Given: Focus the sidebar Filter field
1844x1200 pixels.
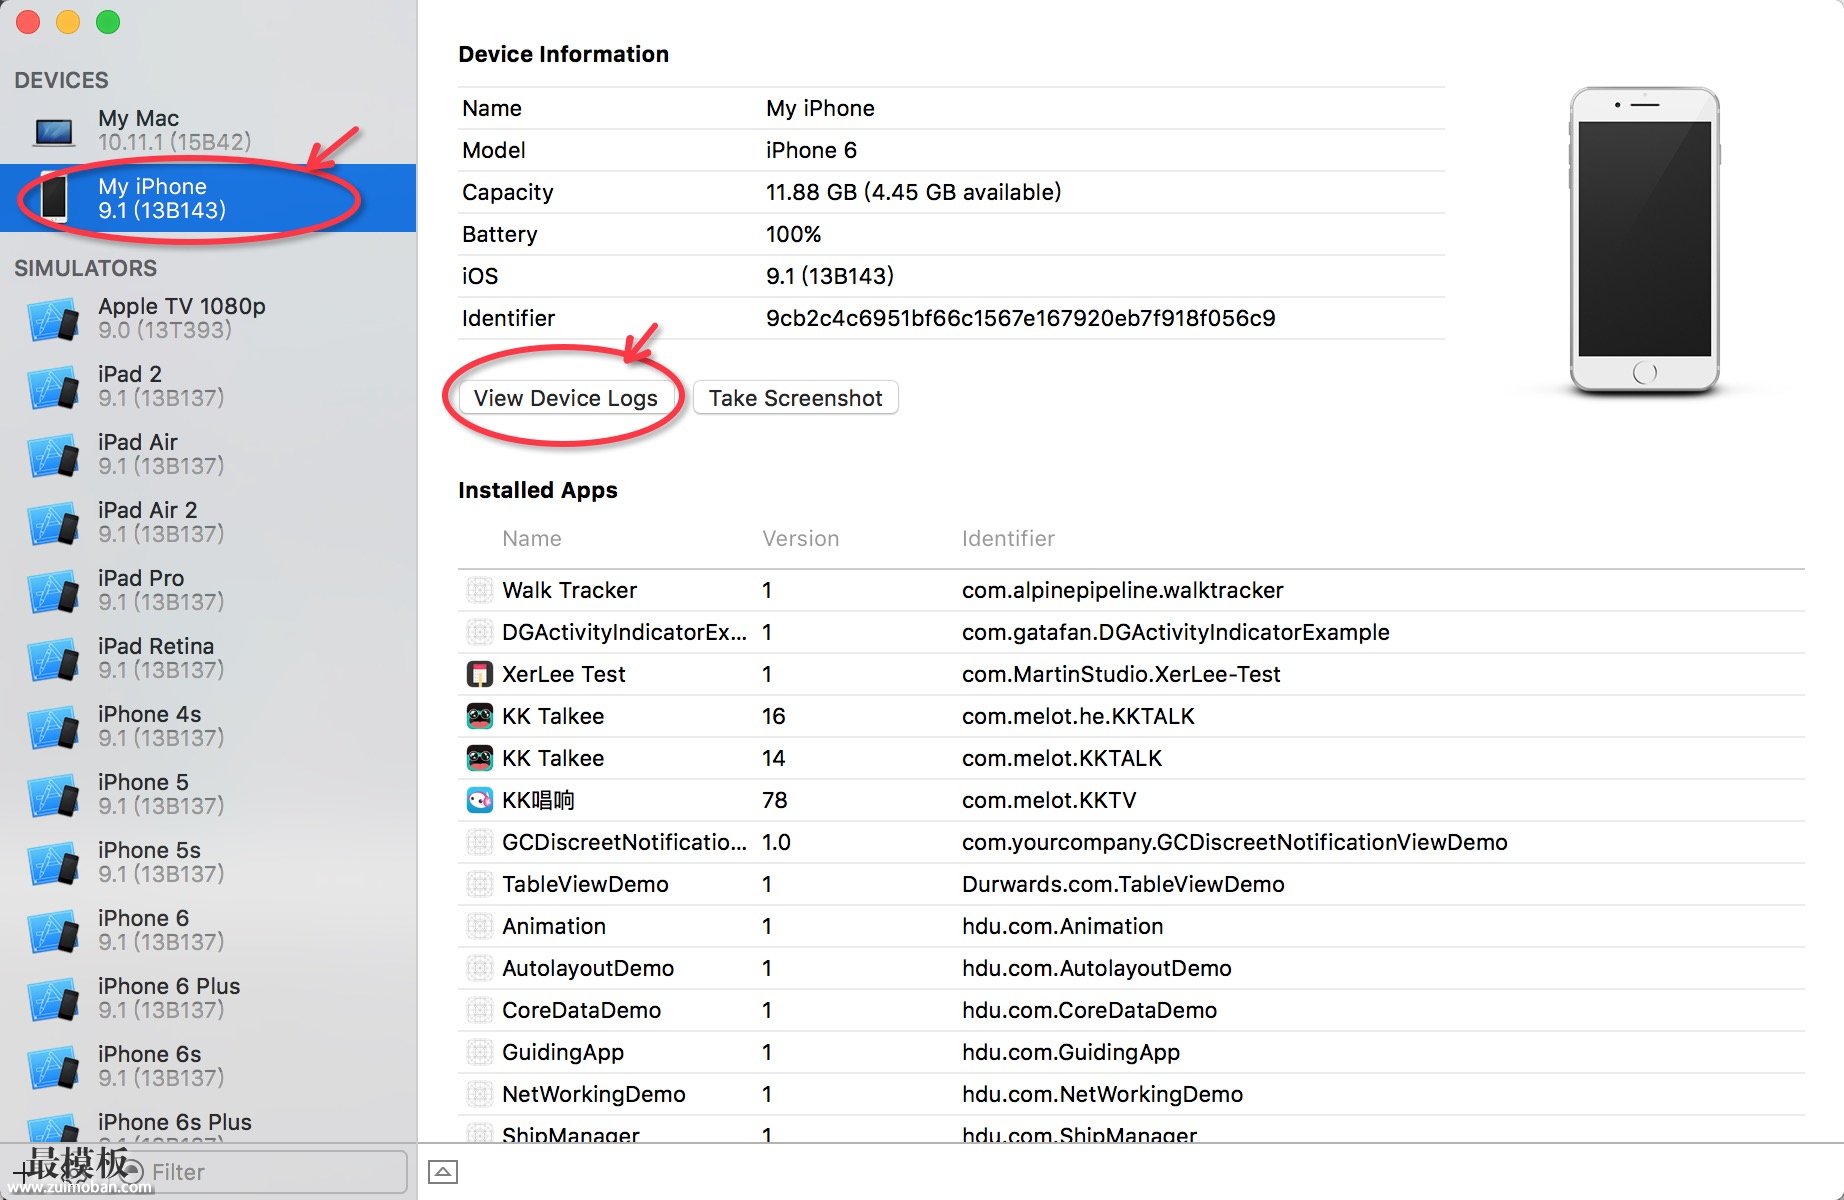Looking at the screenshot, I should pos(264,1172).
